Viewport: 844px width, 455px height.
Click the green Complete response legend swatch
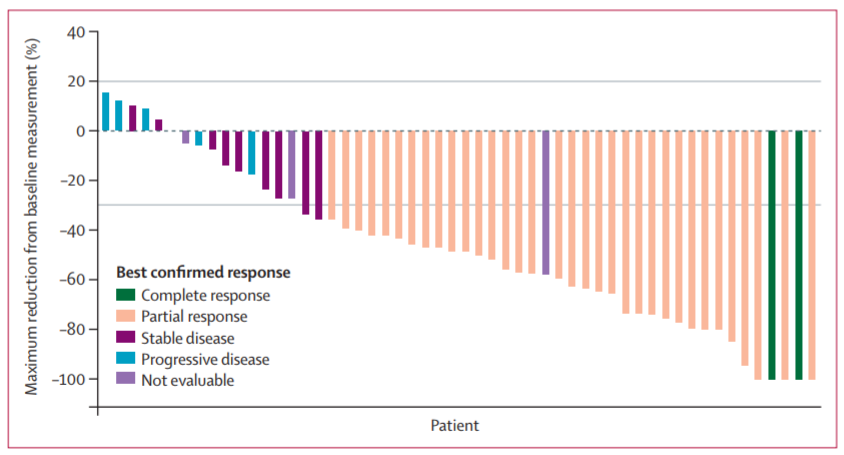coord(125,295)
